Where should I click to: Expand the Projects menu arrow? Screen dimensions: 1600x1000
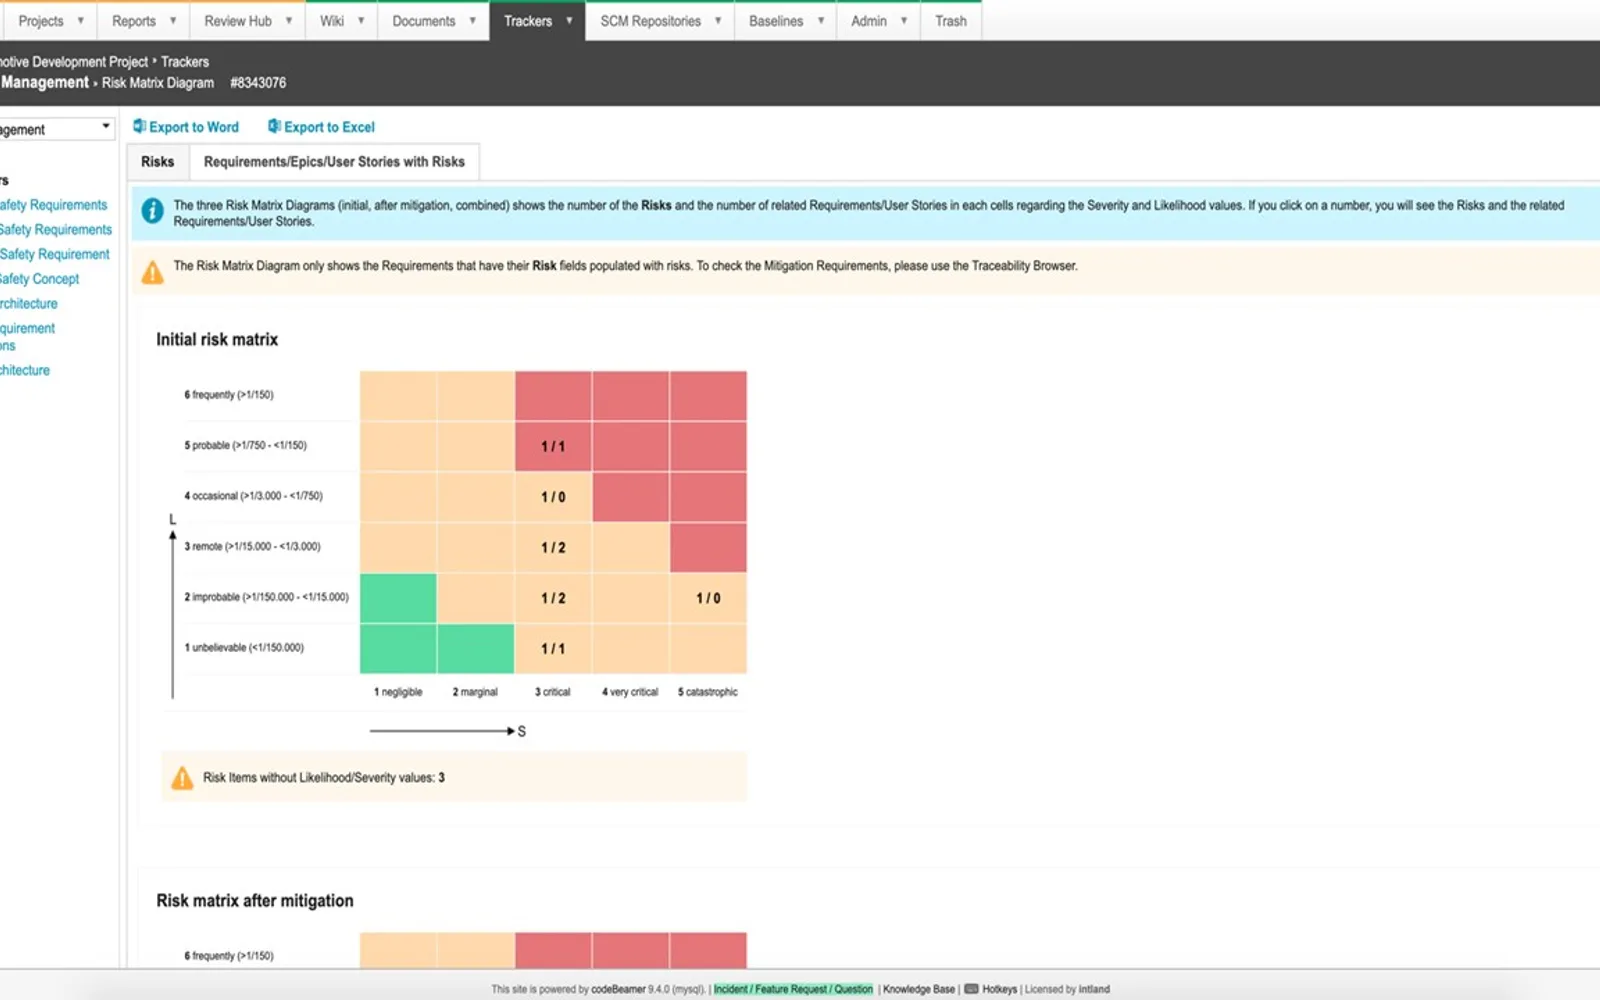[x=80, y=21]
